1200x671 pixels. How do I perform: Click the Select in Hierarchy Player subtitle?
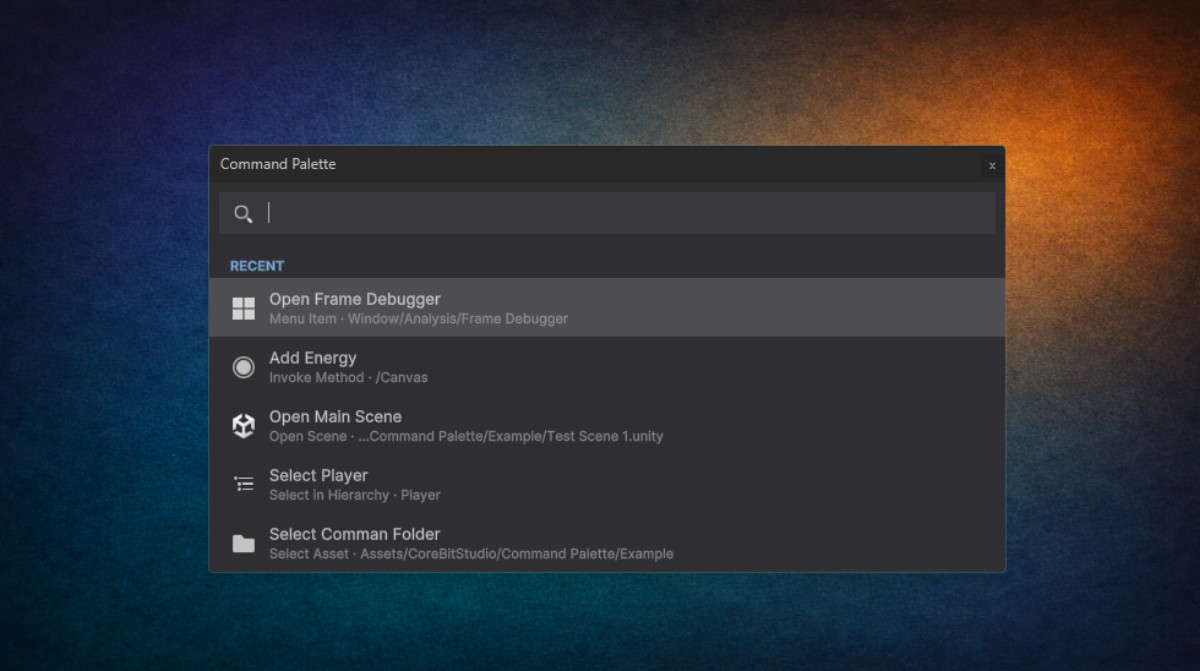[354, 495]
